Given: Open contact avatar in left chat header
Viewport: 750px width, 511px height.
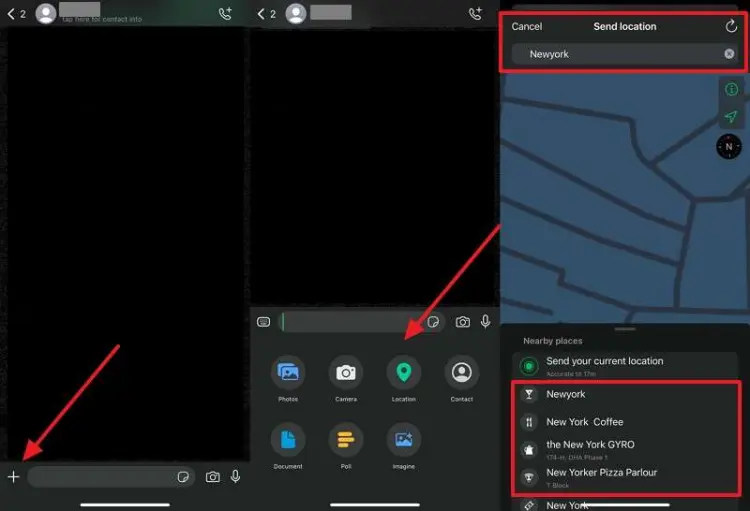Looking at the screenshot, I should [x=46, y=13].
